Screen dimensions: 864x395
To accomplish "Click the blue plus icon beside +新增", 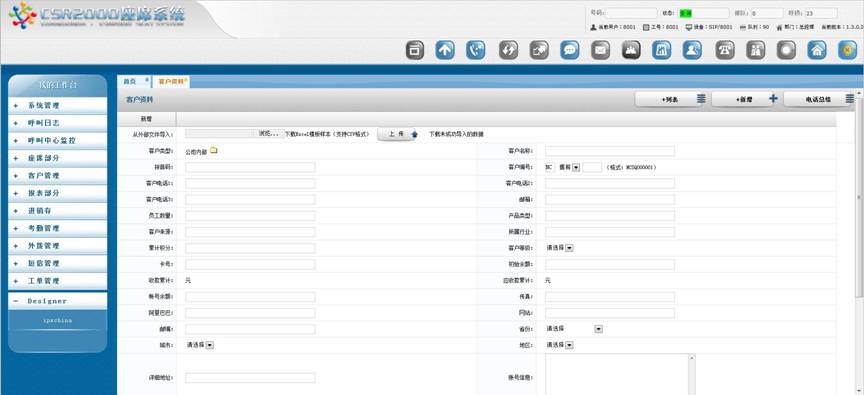I will (774, 99).
